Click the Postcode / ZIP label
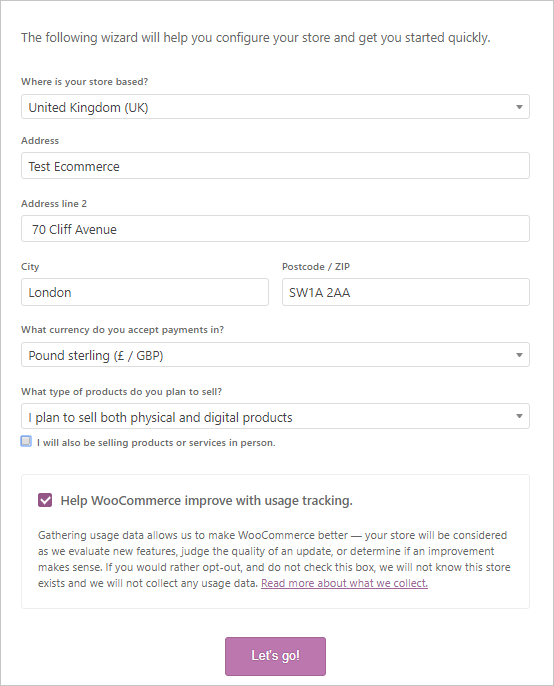 pos(316,266)
